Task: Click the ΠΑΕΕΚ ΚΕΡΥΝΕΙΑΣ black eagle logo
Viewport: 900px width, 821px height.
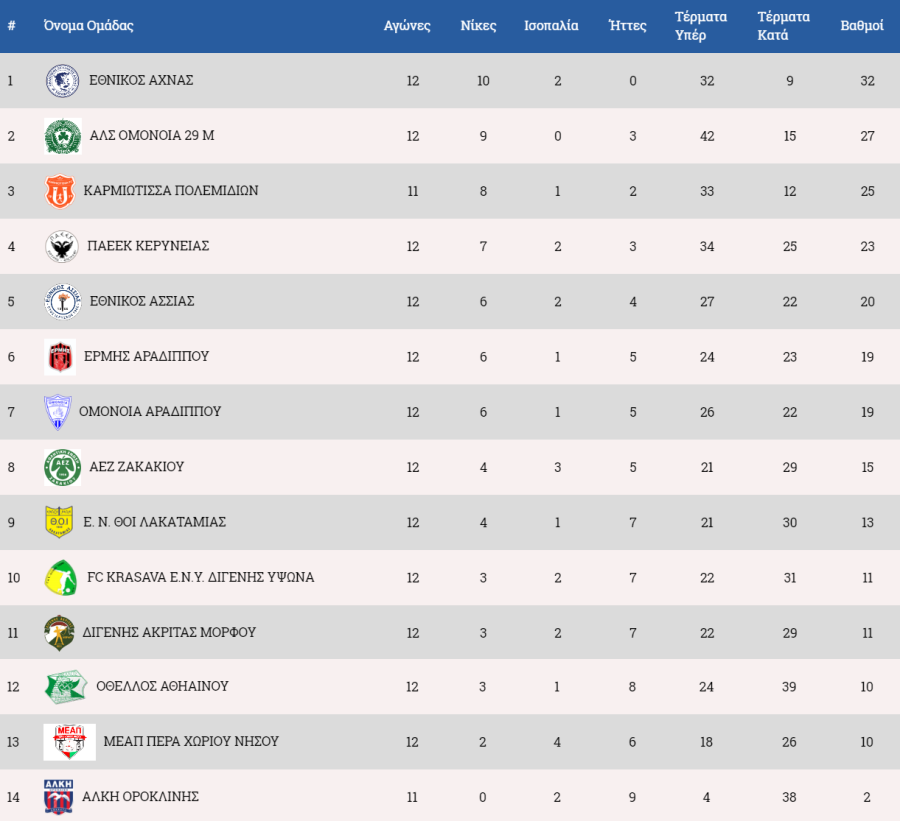Action: tap(61, 247)
